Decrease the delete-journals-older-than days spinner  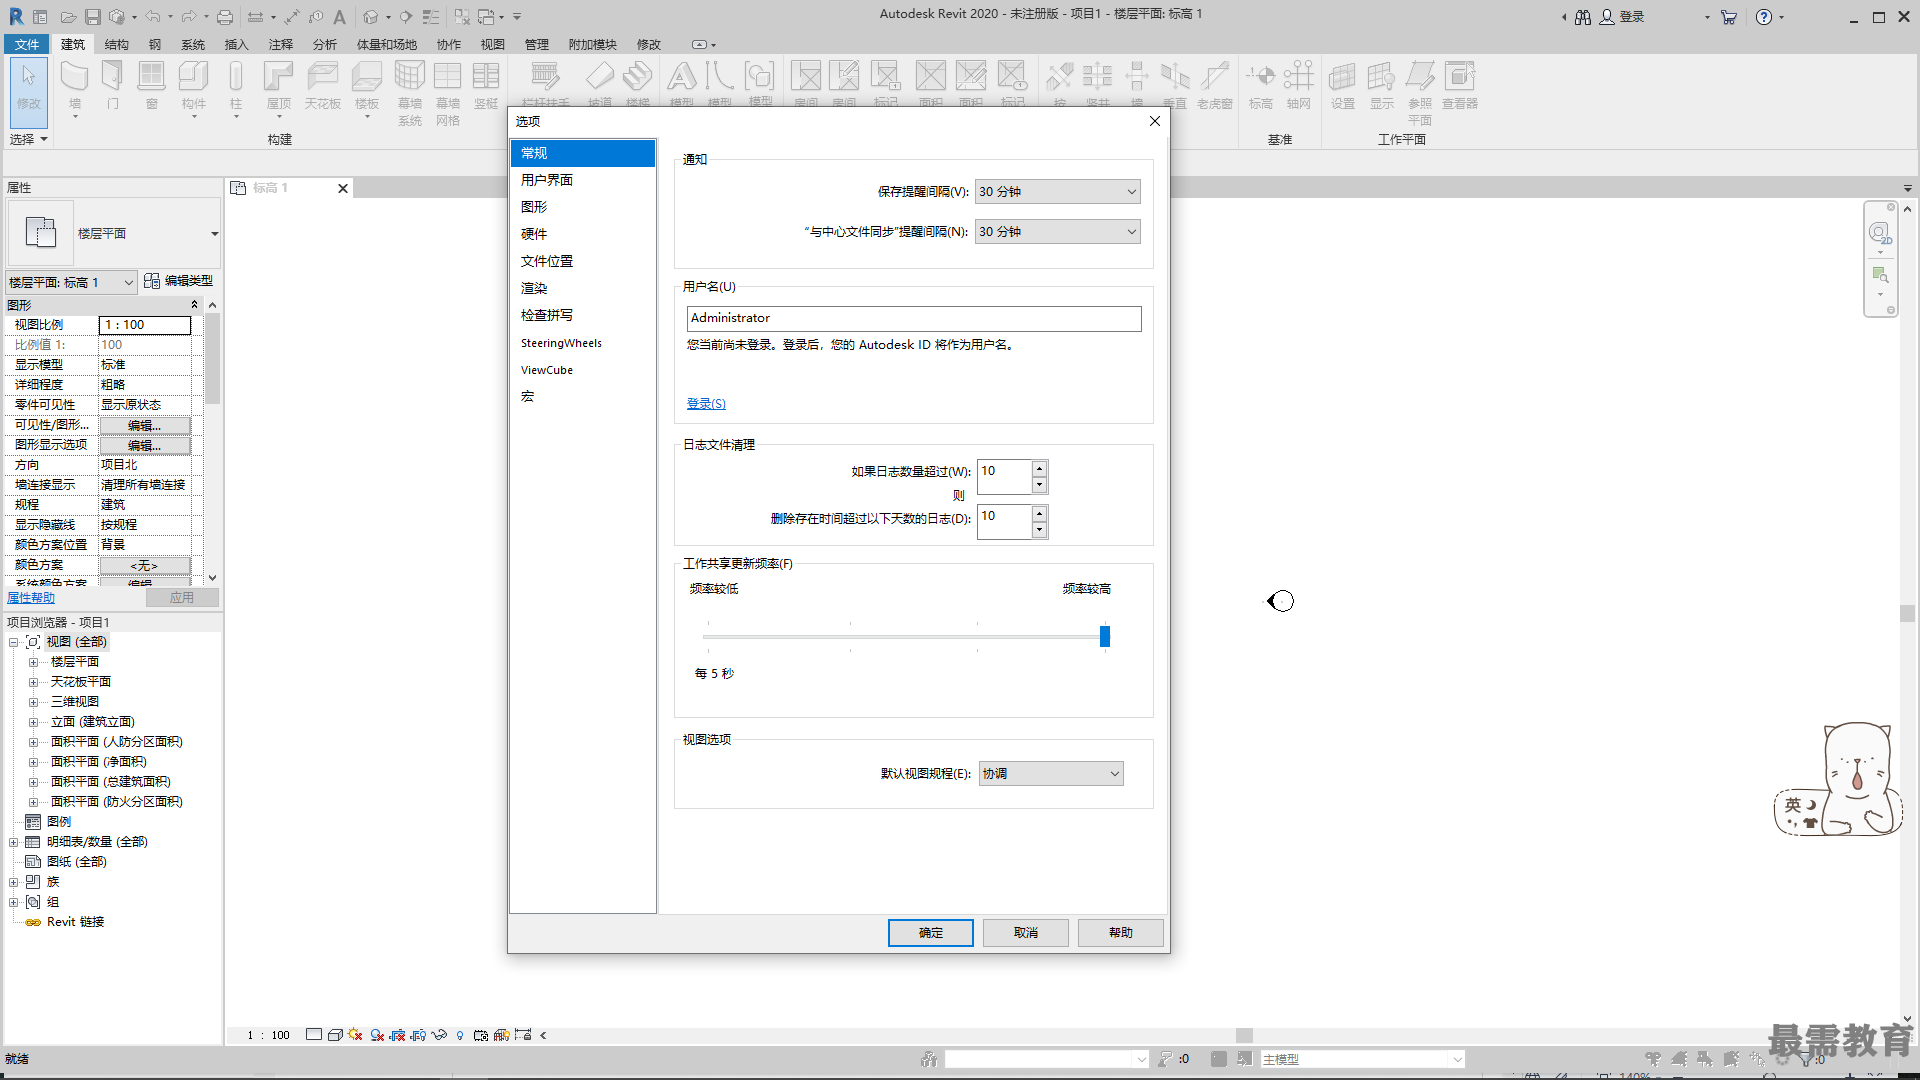[1040, 530]
